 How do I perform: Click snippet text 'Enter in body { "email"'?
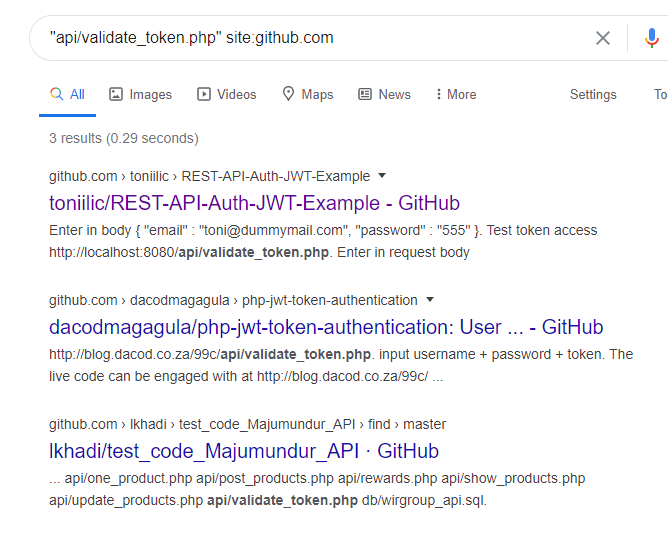tap(118, 230)
